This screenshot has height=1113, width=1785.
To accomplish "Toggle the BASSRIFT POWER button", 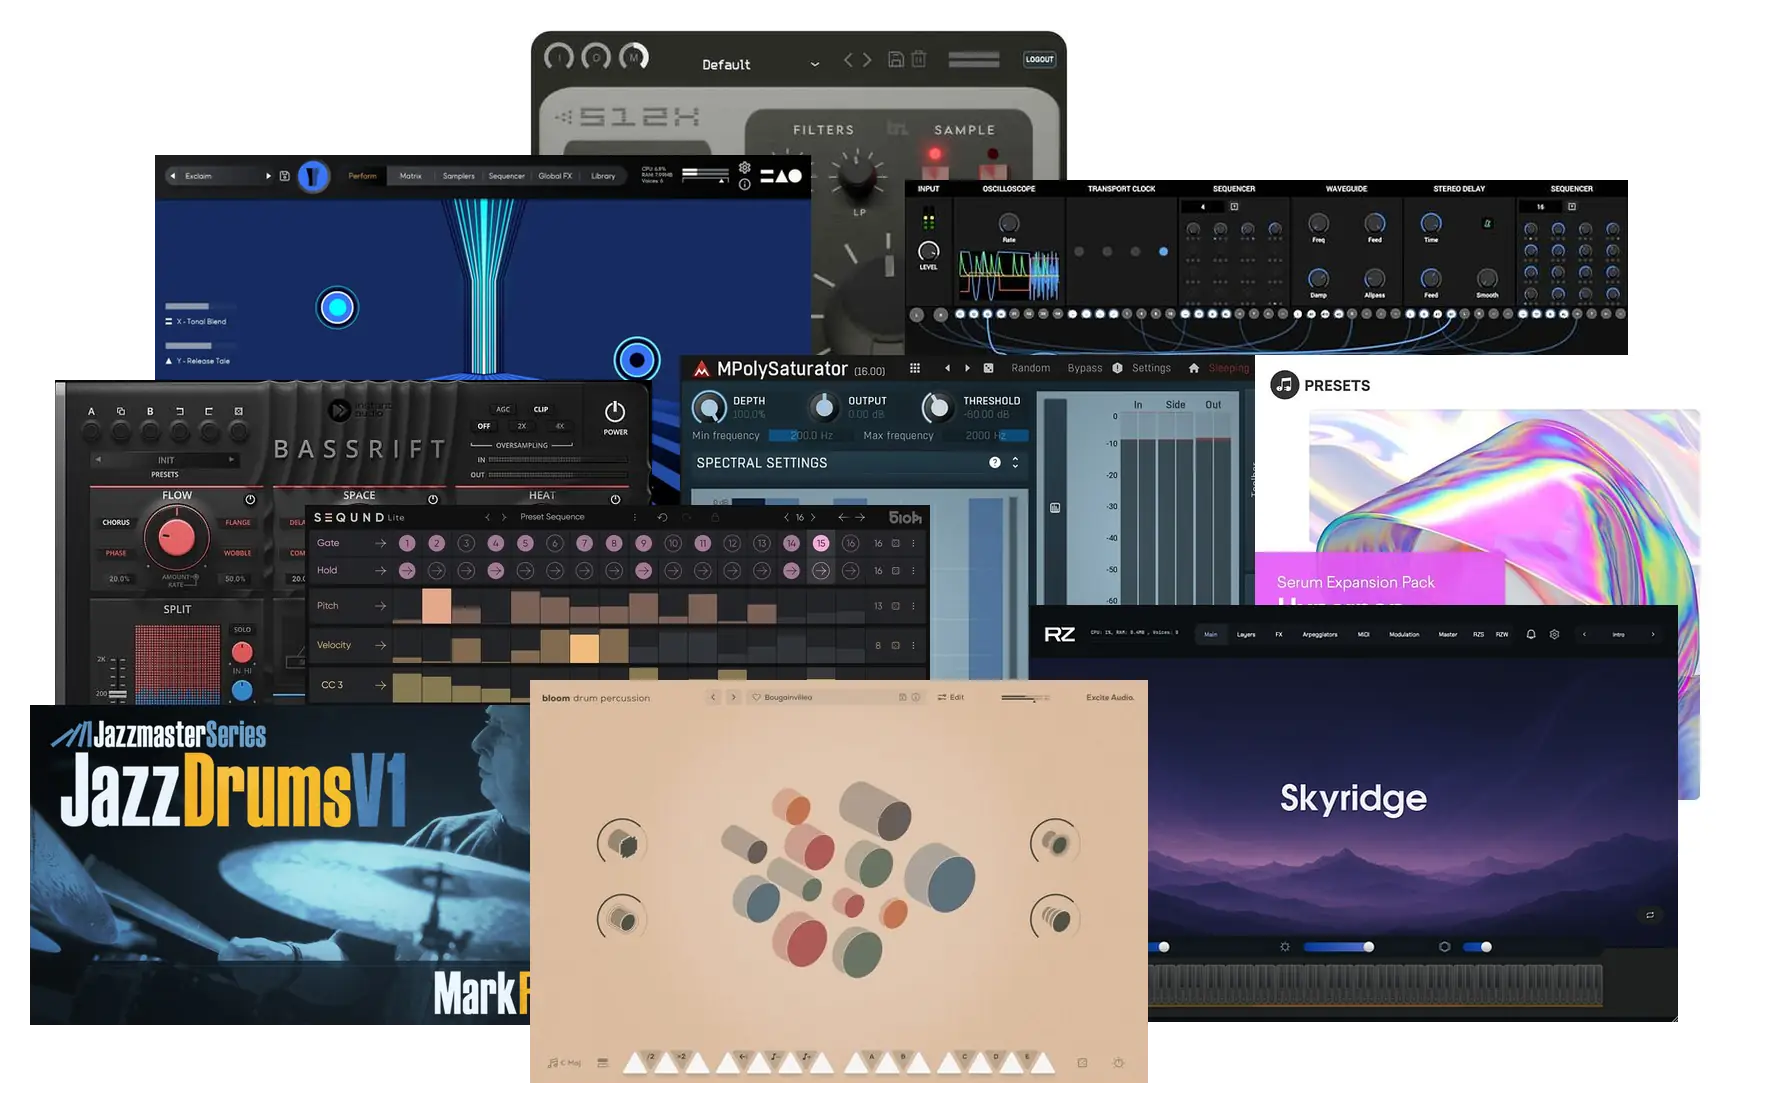I will 615,413.
